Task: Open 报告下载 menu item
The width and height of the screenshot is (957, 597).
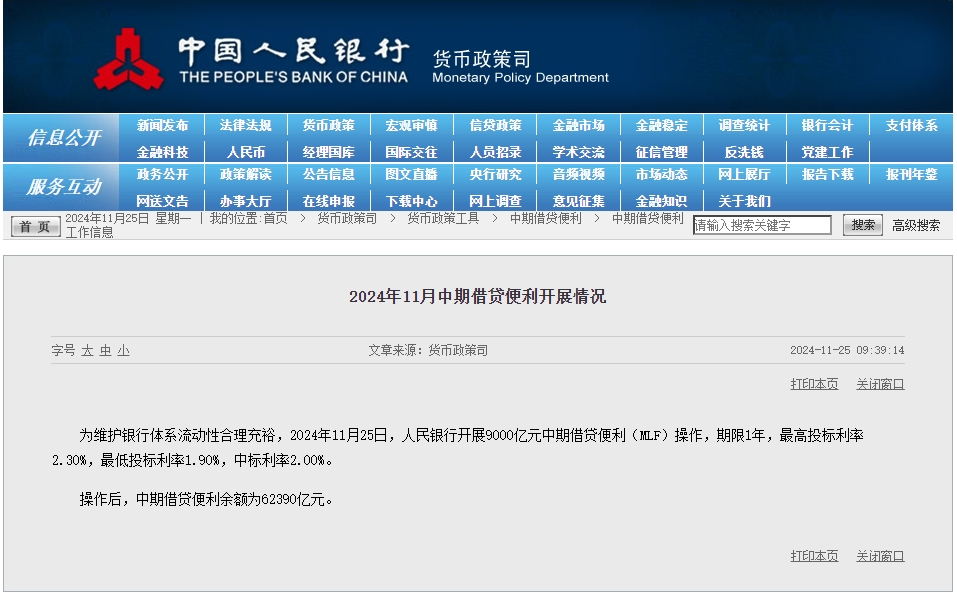Action: (x=827, y=175)
